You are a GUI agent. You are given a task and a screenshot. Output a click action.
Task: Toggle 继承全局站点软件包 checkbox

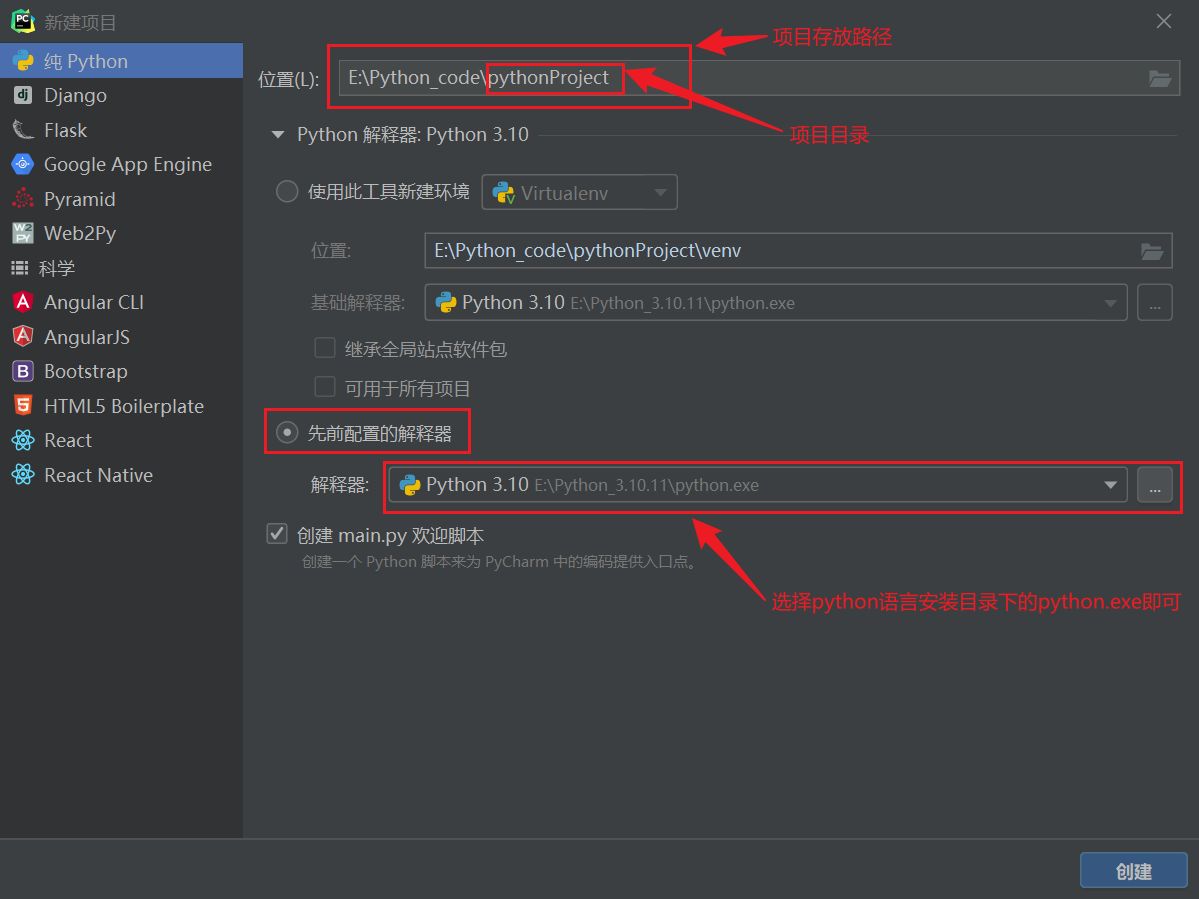click(x=325, y=349)
